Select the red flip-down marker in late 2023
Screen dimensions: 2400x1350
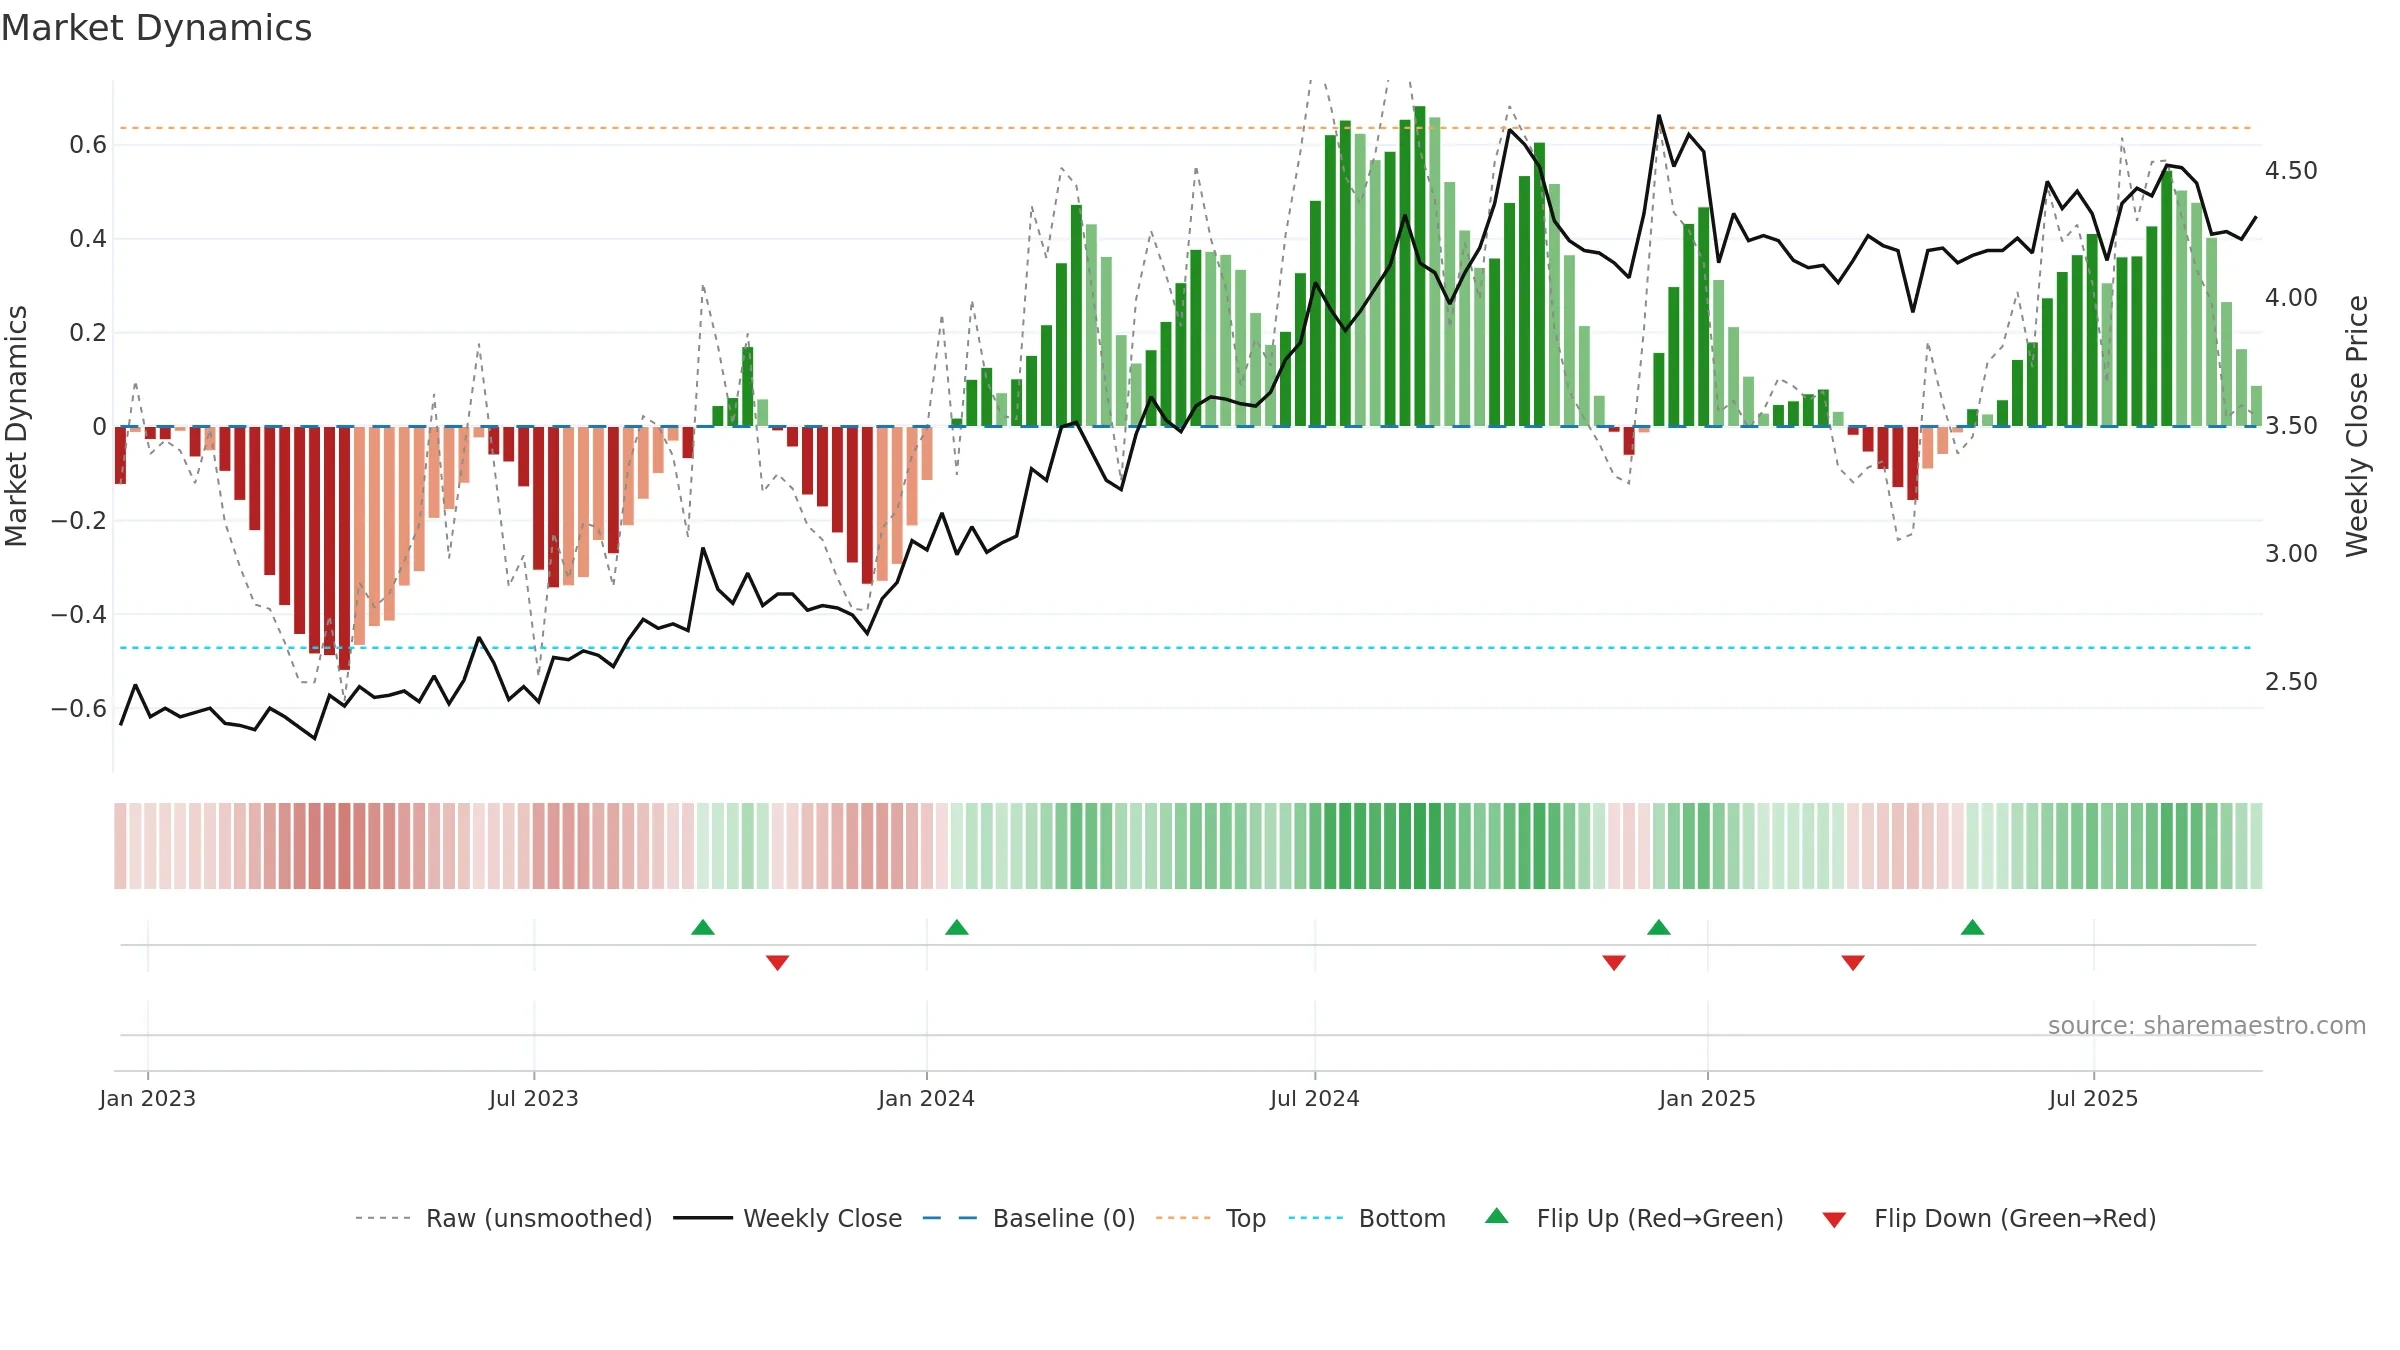coord(778,963)
